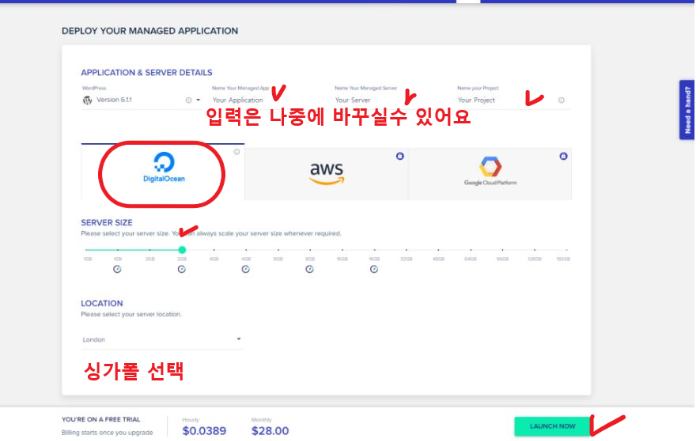
Task: Select the Google Cloud Platform tab
Action: click(490, 174)
